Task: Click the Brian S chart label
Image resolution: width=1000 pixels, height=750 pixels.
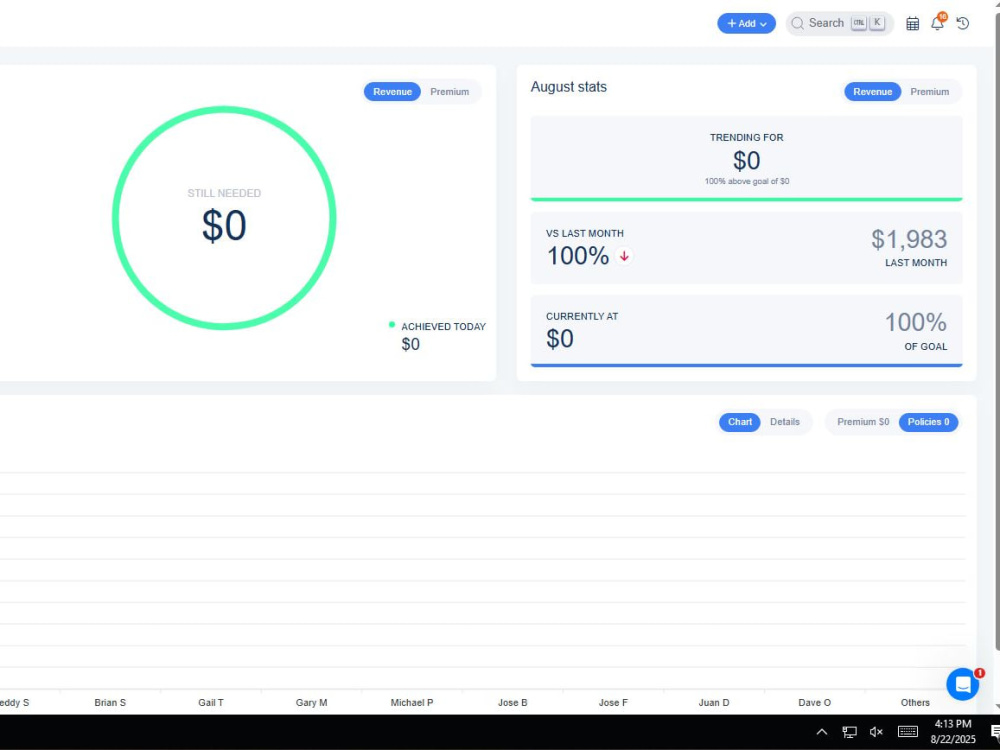Action: 110,703
